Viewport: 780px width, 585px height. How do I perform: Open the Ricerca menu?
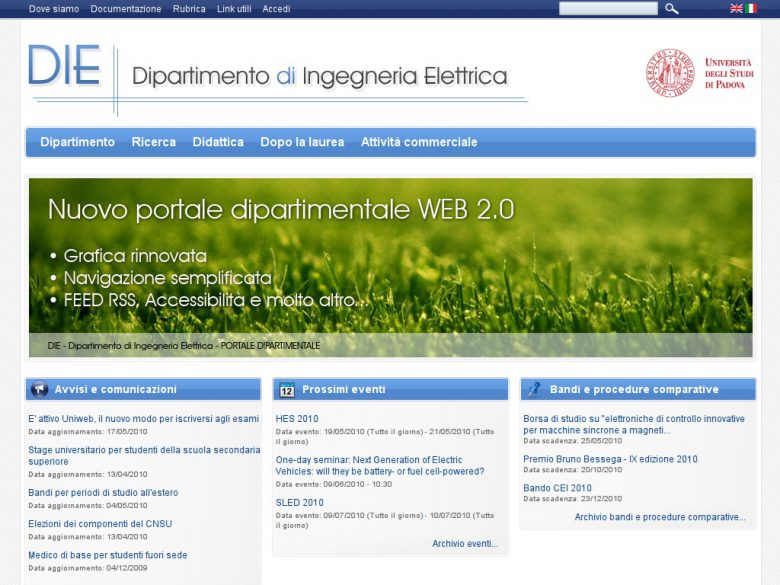click(x=154, y=142)
